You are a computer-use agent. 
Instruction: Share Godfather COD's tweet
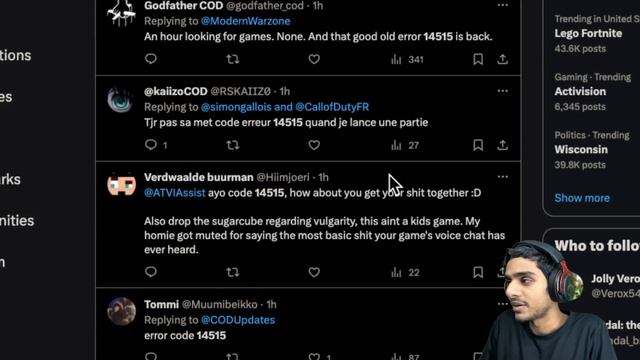pyautogui.click(x=502, y=59)
